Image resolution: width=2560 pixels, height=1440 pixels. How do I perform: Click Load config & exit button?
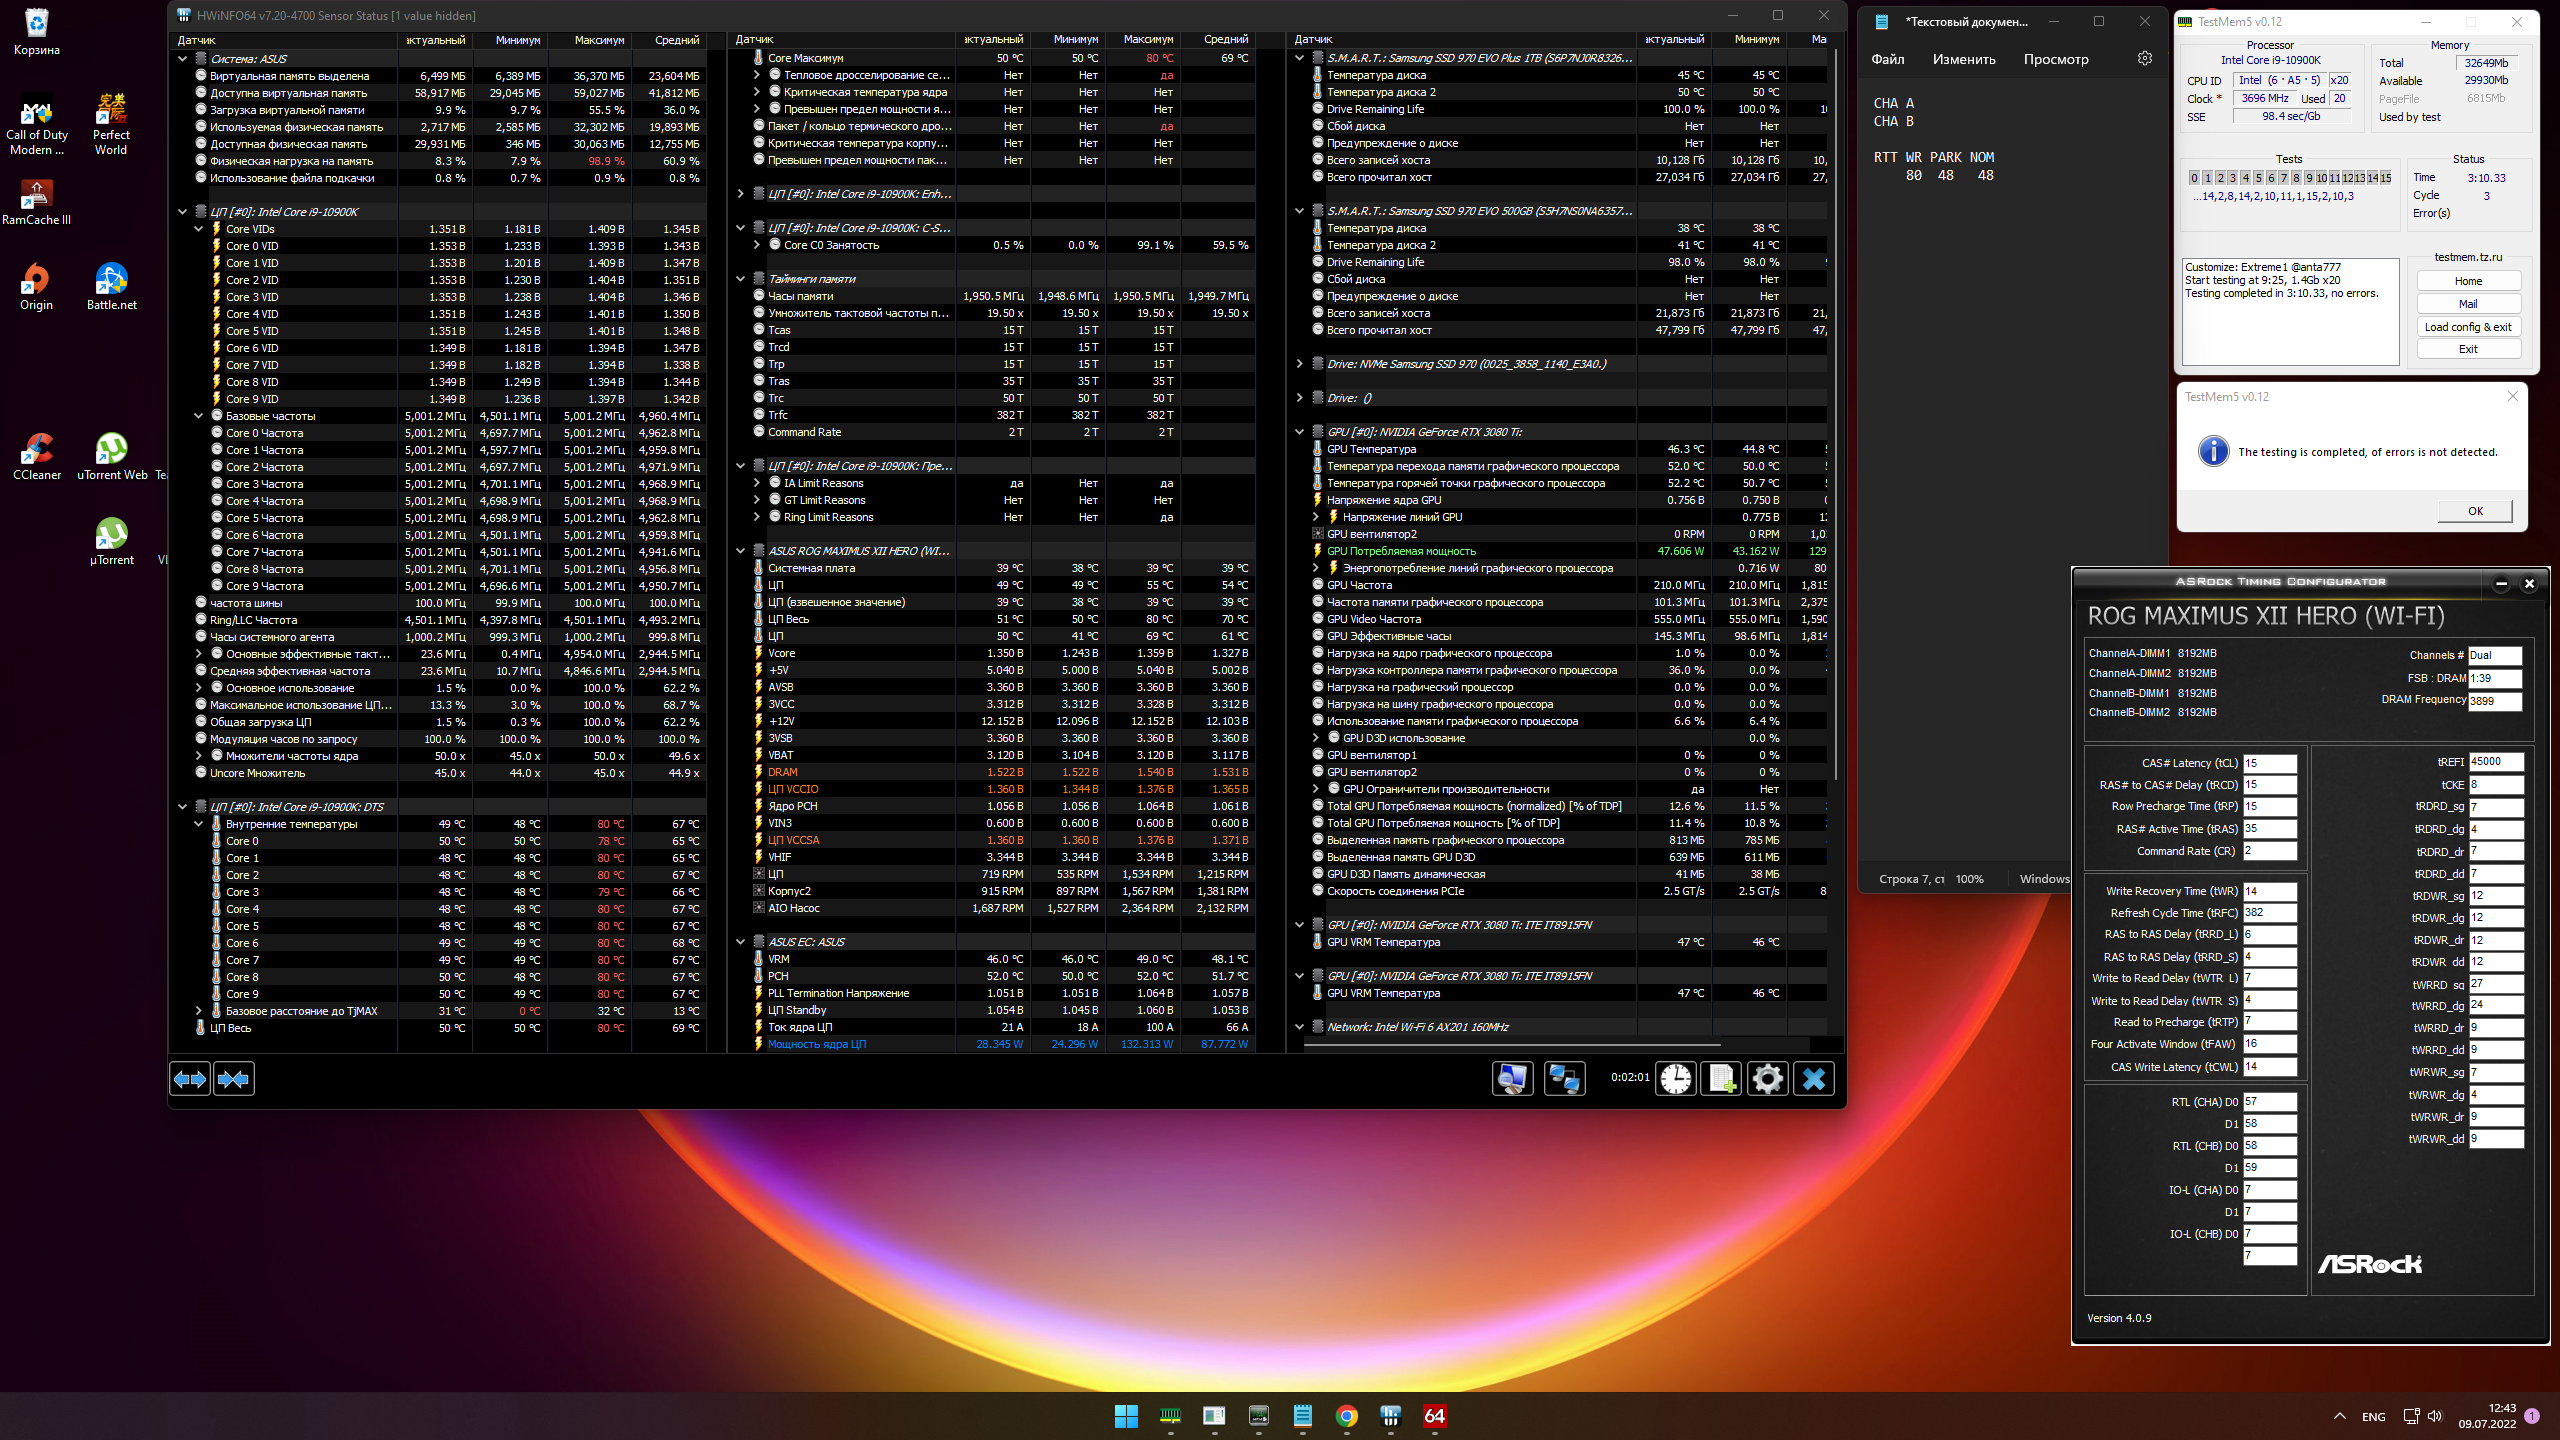pos(2468,327)
